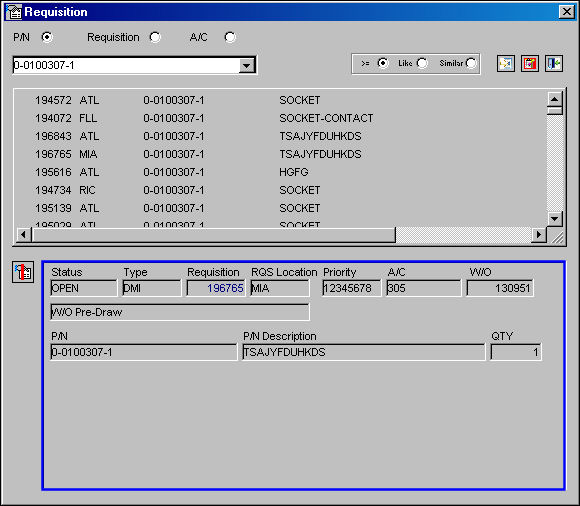Select row 194072 FLL SOCKET-CONTACT
The width and height of the screenshot is (580, 506).
tap(280, 118)
